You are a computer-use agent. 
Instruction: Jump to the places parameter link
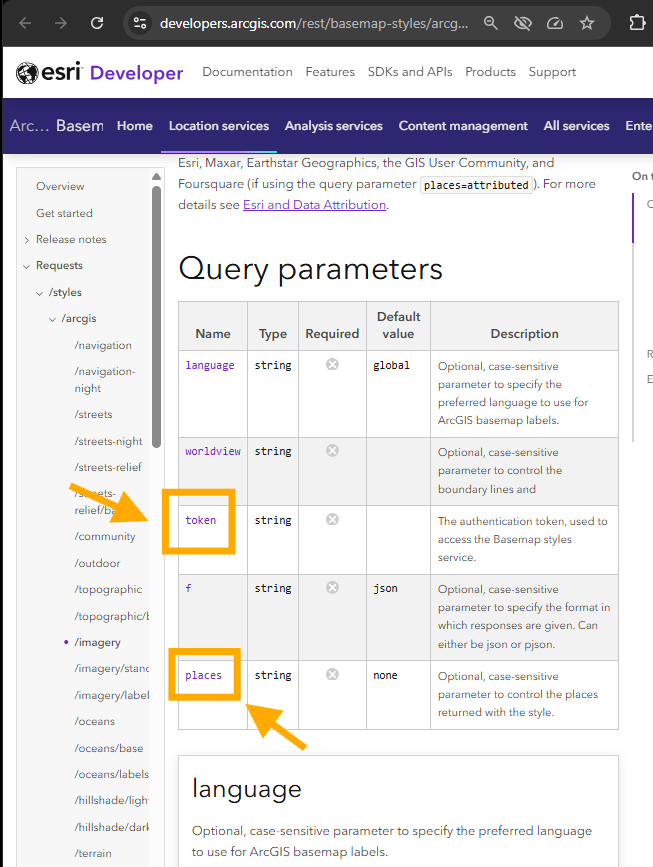[203, 675]
